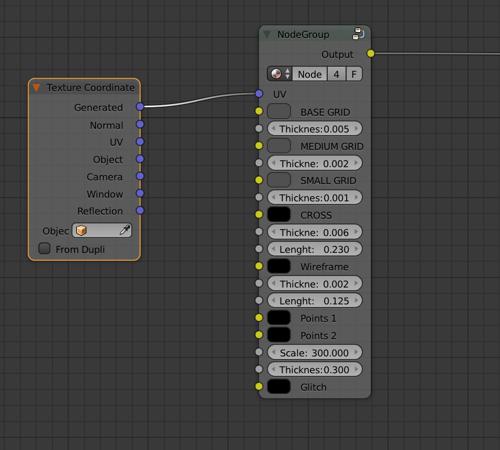This screenshot has width=500, height=450.
Task: Click the Node name field
Action: pyautogui.click(x=310, y=74)
